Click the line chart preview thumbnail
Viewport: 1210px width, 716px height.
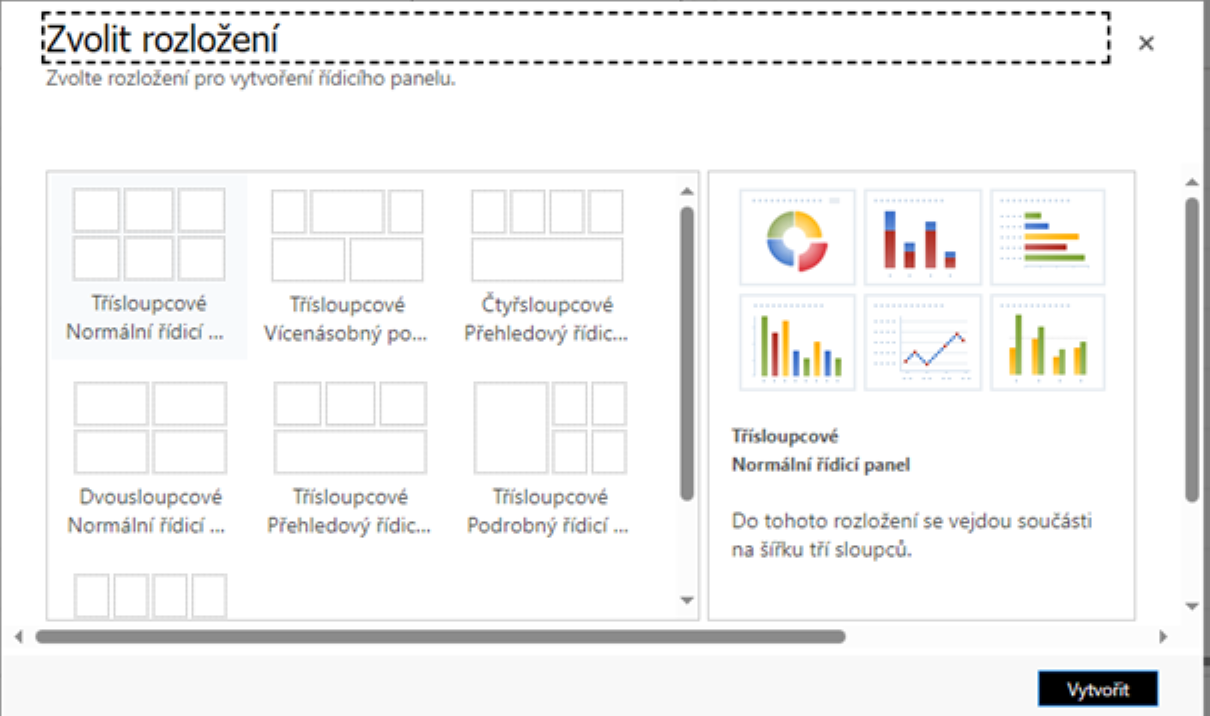pos(922,342)
